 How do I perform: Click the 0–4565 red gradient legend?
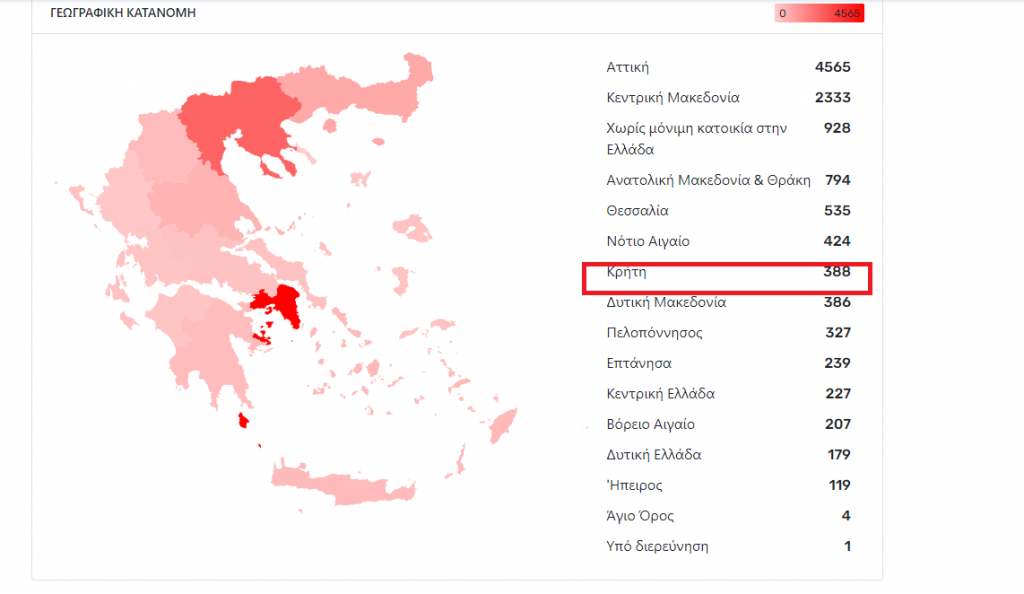pos(819,14)
